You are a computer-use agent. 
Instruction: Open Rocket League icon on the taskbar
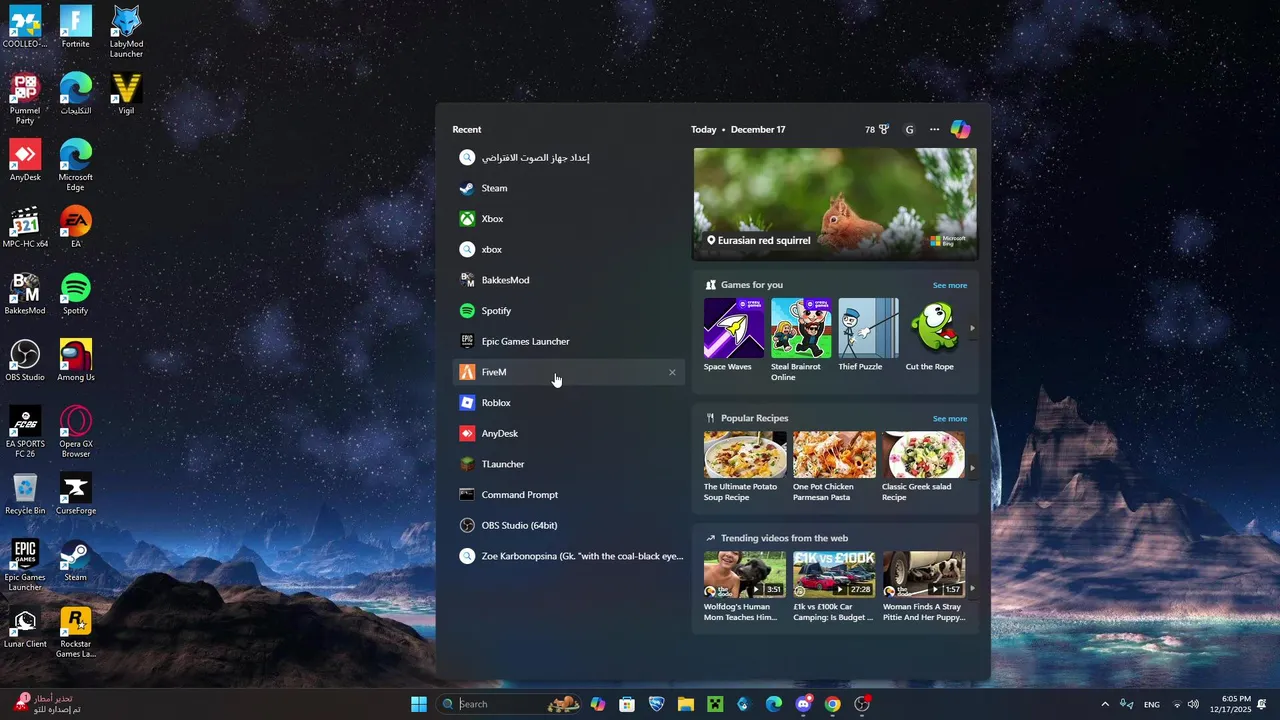[x=656, y=704]
